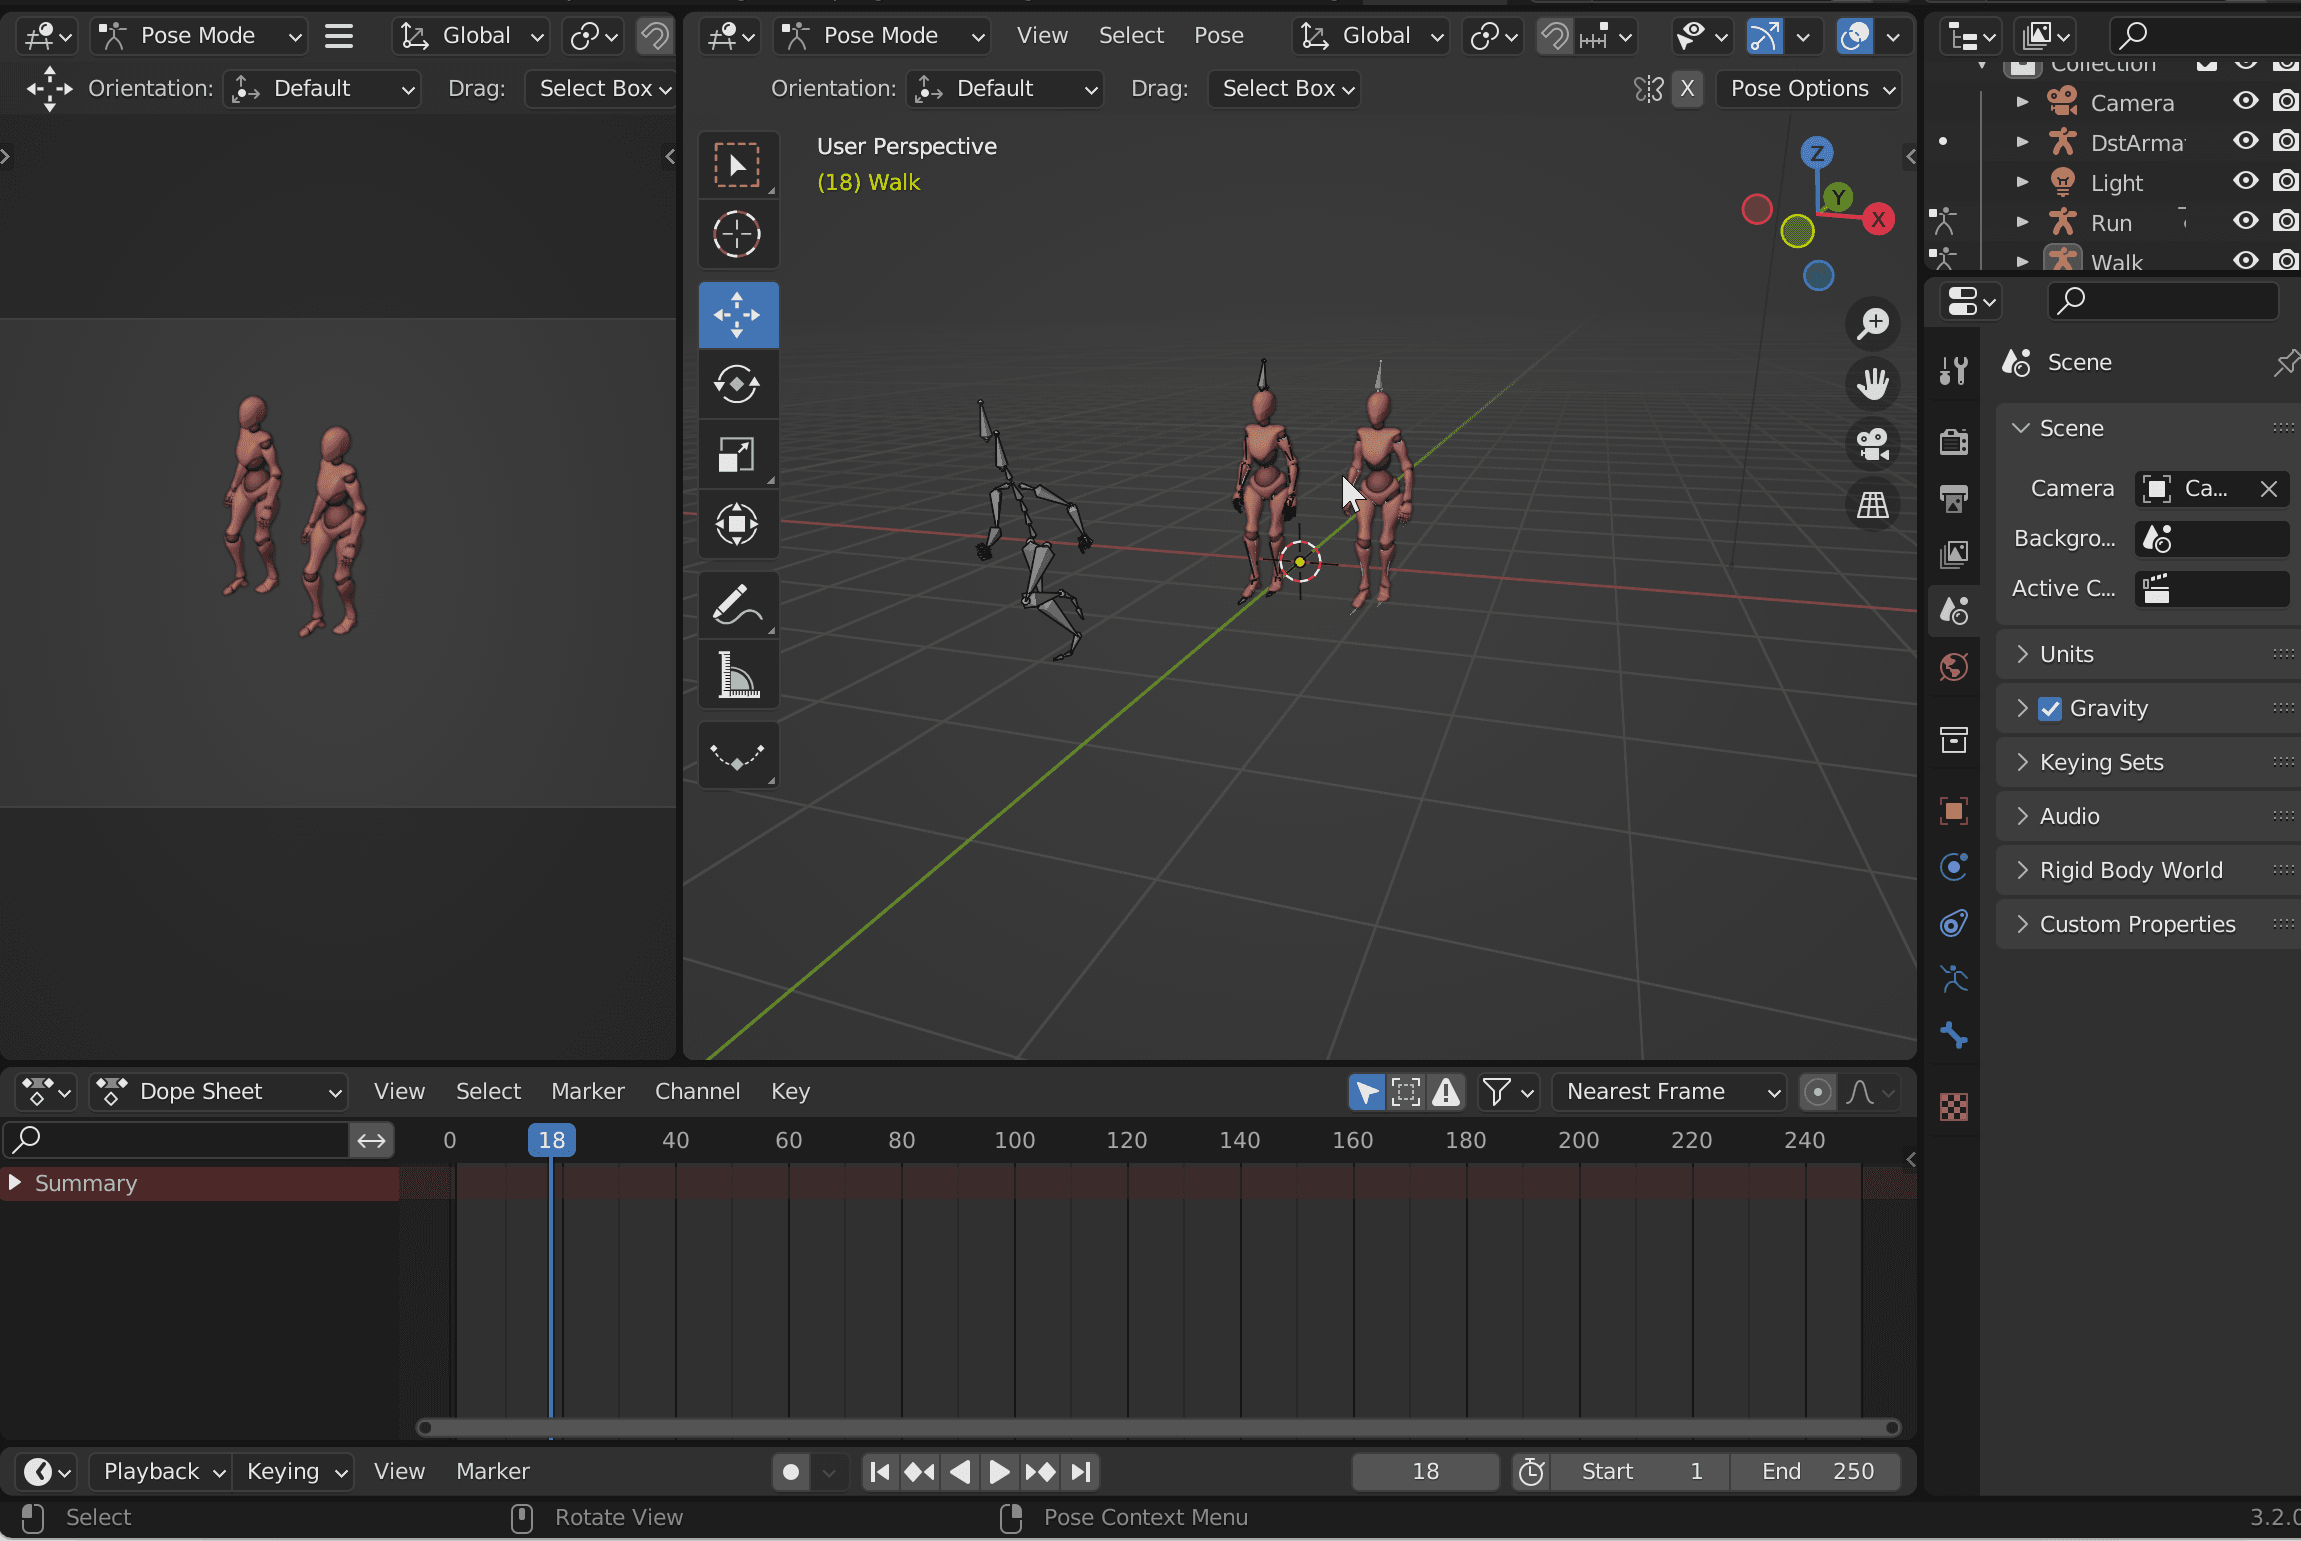The image size is (2301, 1541).
Task: Play the animation forward
Action: click(x=999, y=1472)
